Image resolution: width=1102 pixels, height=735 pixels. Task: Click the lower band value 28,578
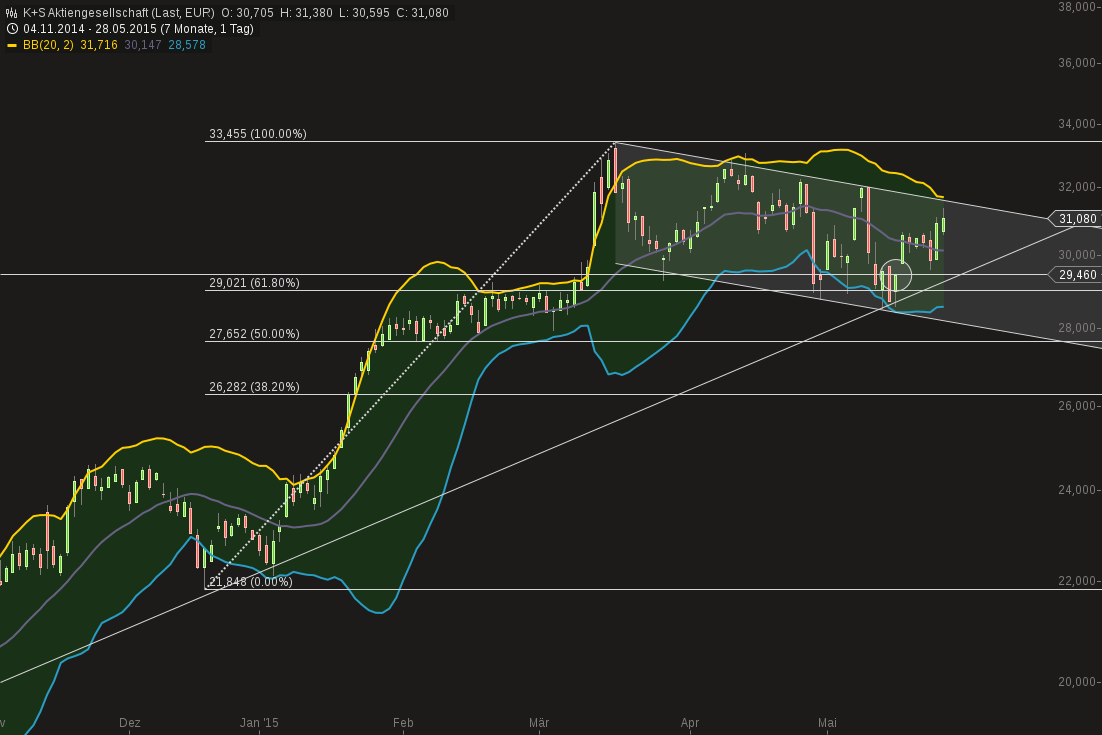tap(187, 45)
